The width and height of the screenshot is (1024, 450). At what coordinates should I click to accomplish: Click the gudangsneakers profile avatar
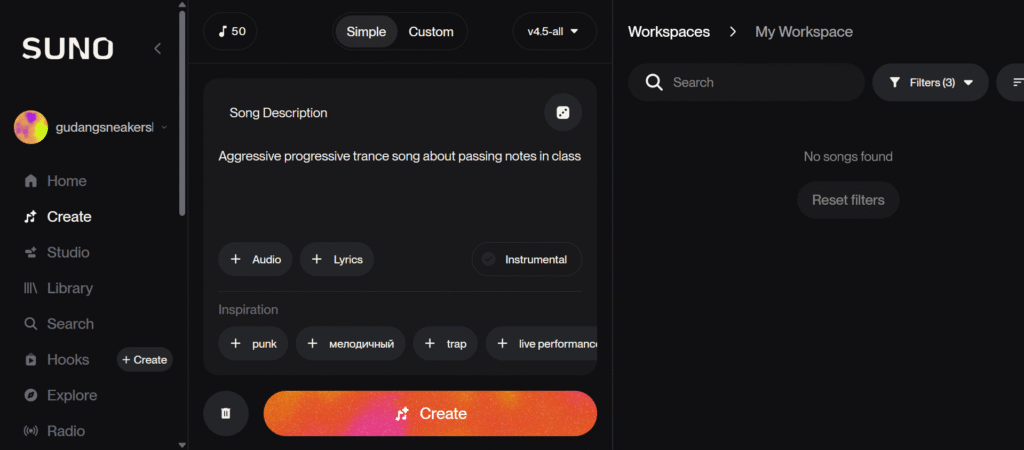pyautogui.click(x=31, y=127)
